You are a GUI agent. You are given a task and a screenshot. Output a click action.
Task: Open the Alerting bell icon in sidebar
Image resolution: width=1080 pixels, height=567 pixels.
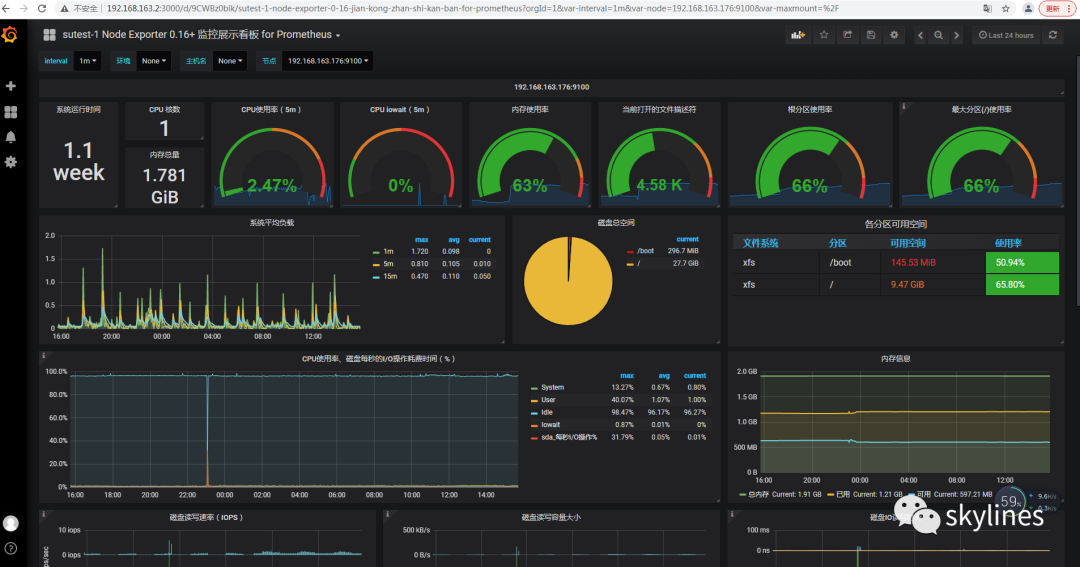pos(11,137)
